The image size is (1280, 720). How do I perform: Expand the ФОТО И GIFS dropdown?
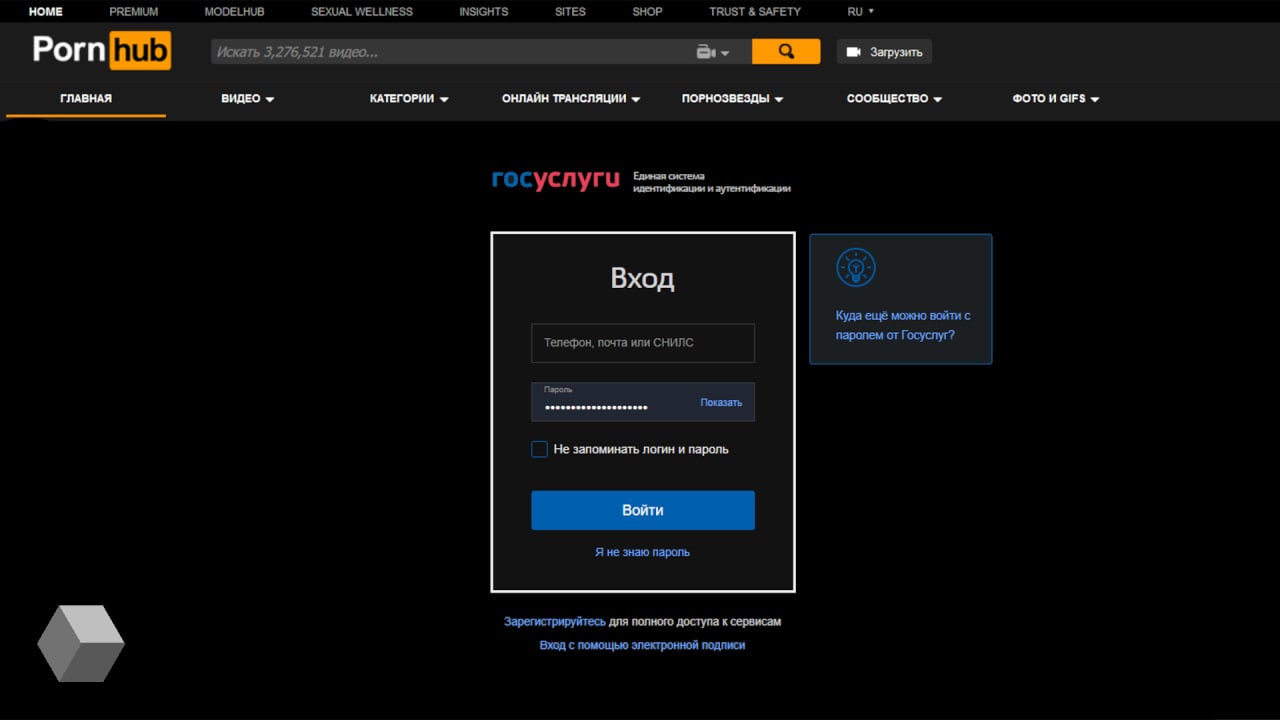point(1056,99)
